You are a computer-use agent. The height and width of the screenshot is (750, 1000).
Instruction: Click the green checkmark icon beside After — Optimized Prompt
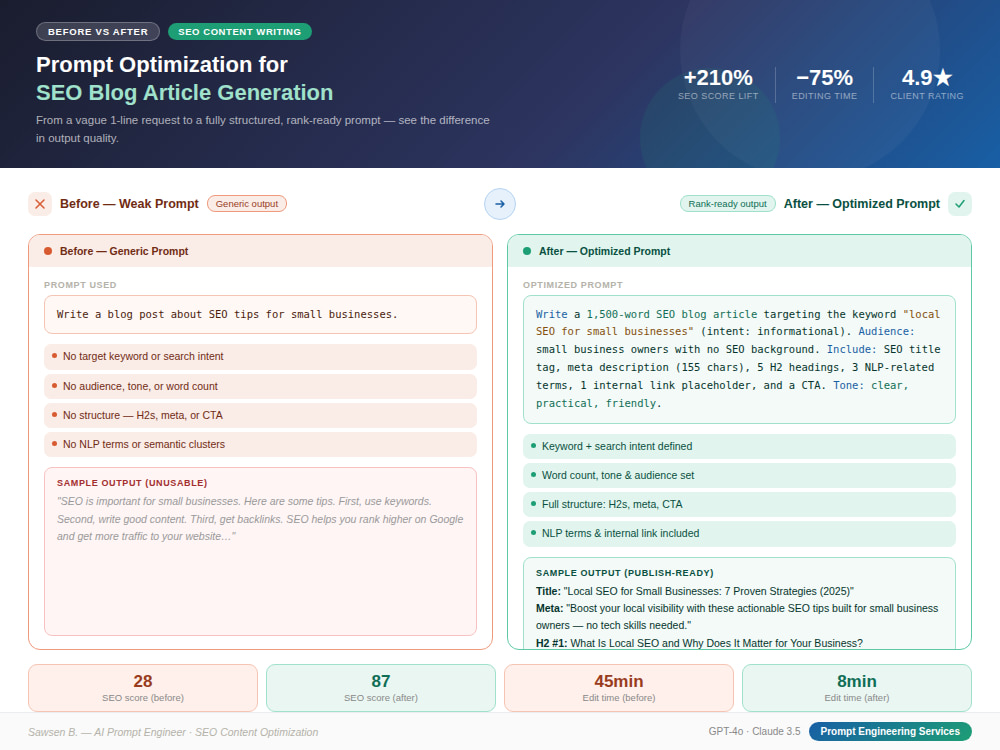coord(960,204)
